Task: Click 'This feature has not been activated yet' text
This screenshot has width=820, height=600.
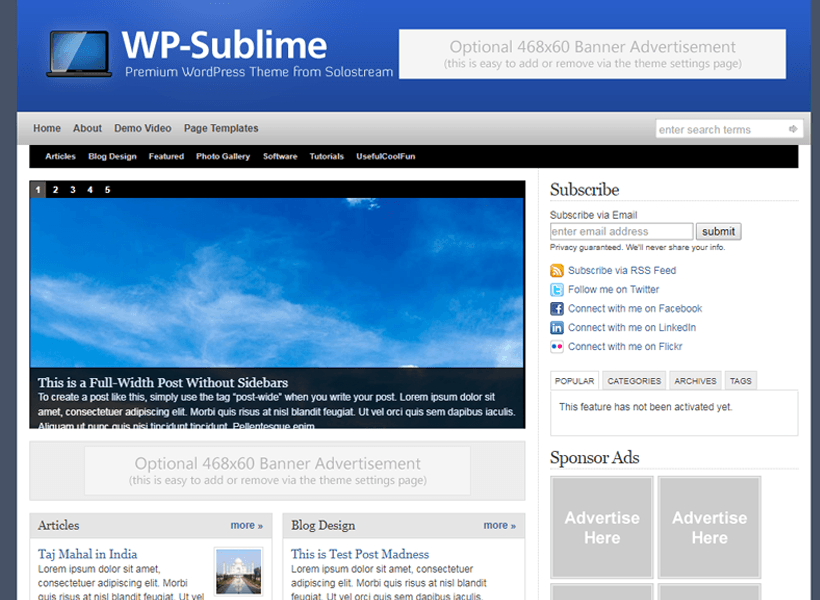Action: (645, 406)
